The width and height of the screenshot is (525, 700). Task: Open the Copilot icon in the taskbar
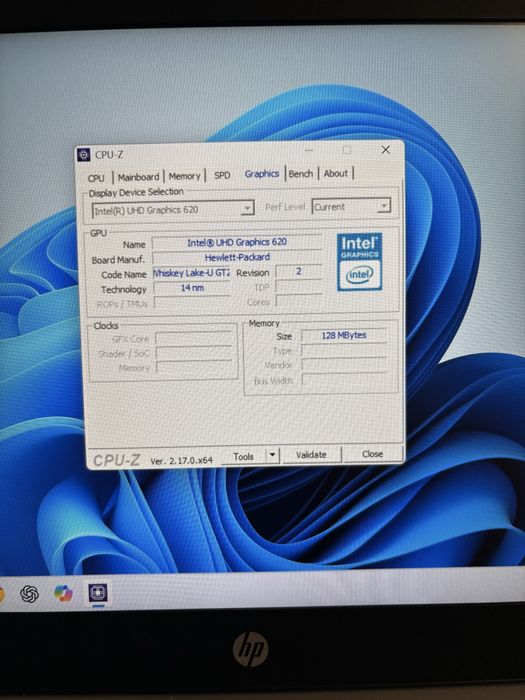click(63, 593)
